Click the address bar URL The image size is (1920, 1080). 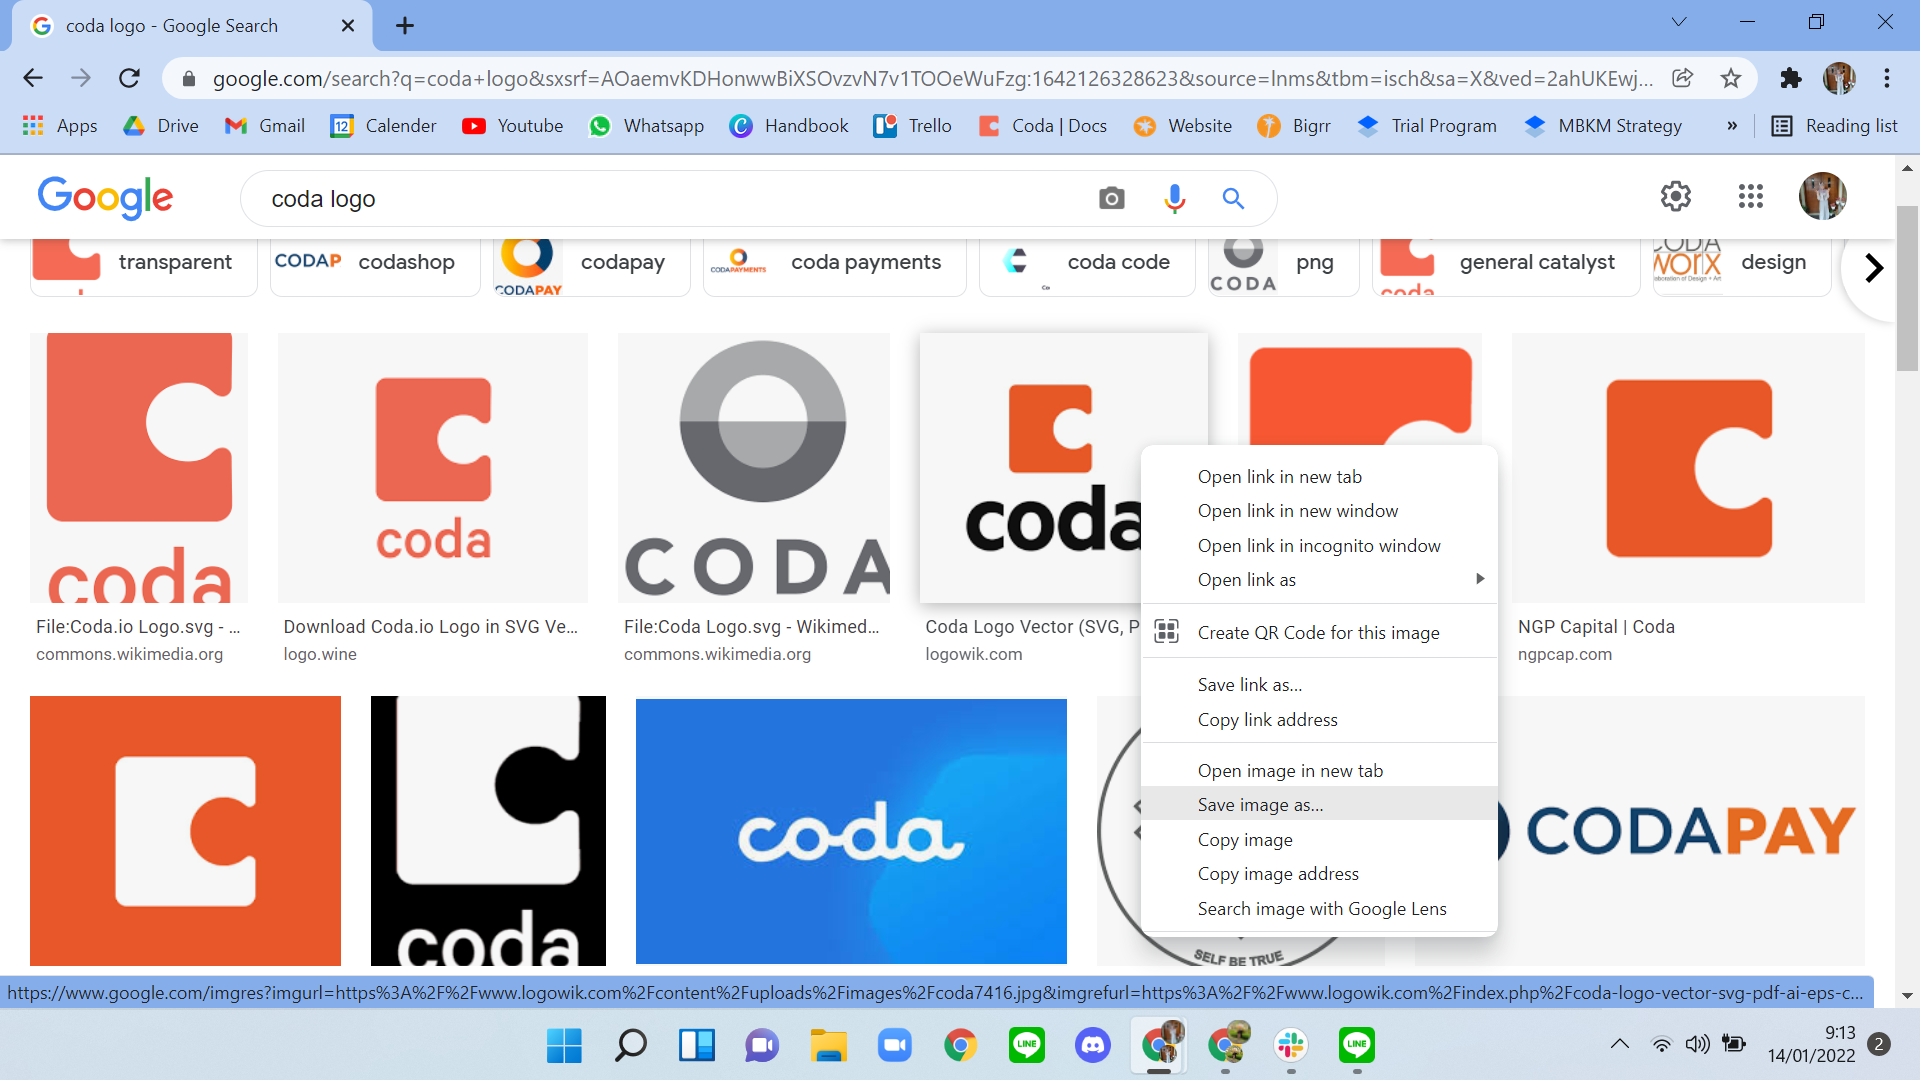coord(932,78)
